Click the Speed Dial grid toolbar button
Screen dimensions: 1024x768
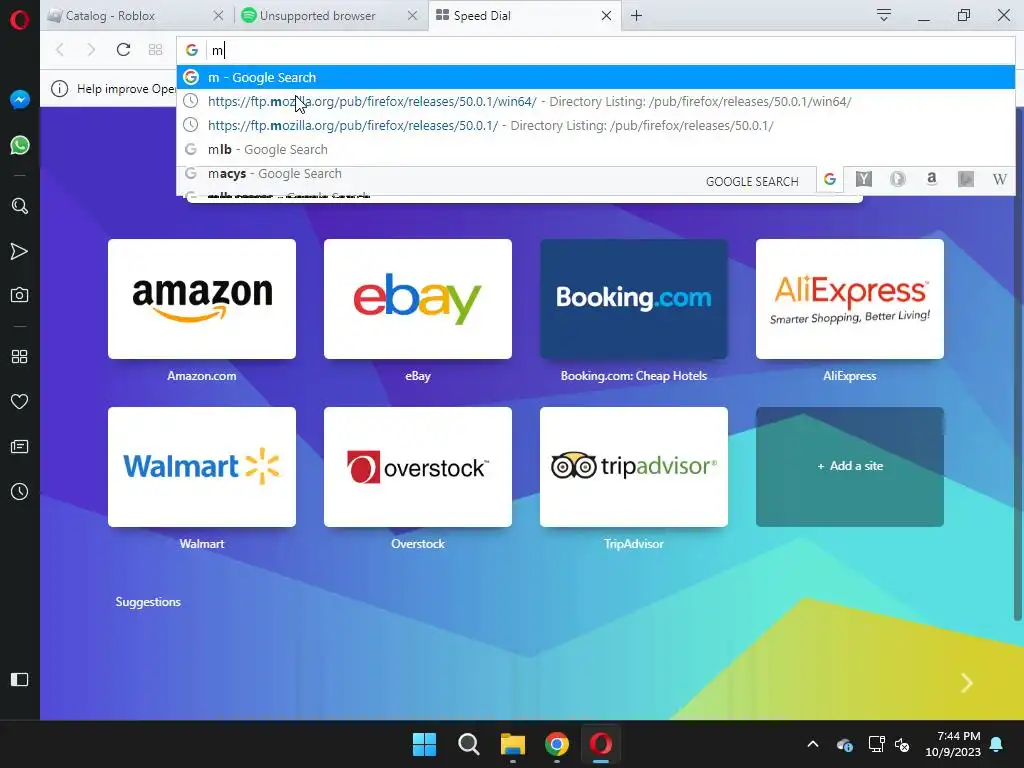[155, 50]
